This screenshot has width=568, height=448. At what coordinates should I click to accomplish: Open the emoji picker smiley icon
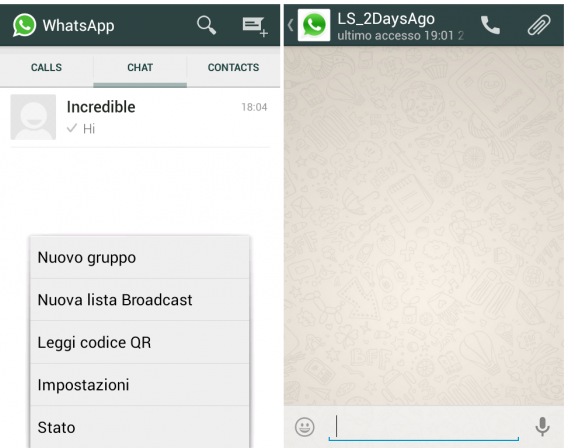click(x=305, y=427)
